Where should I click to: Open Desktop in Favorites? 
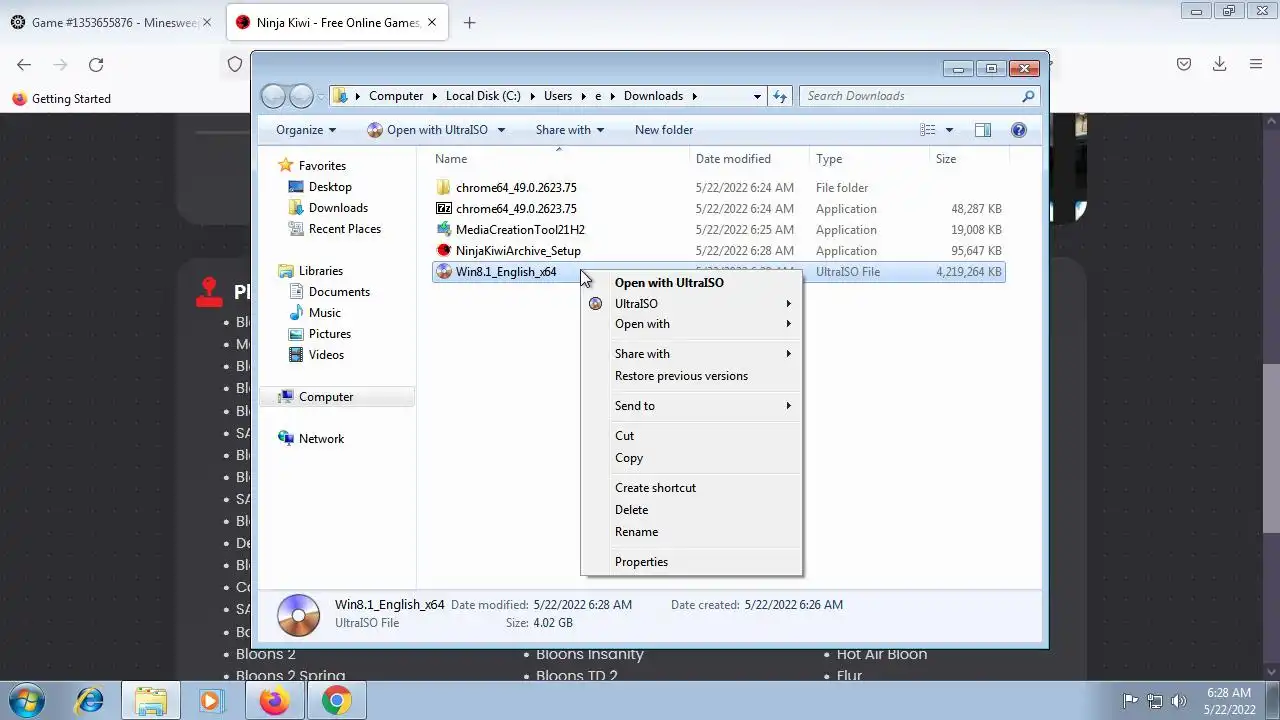click(330, 187)
